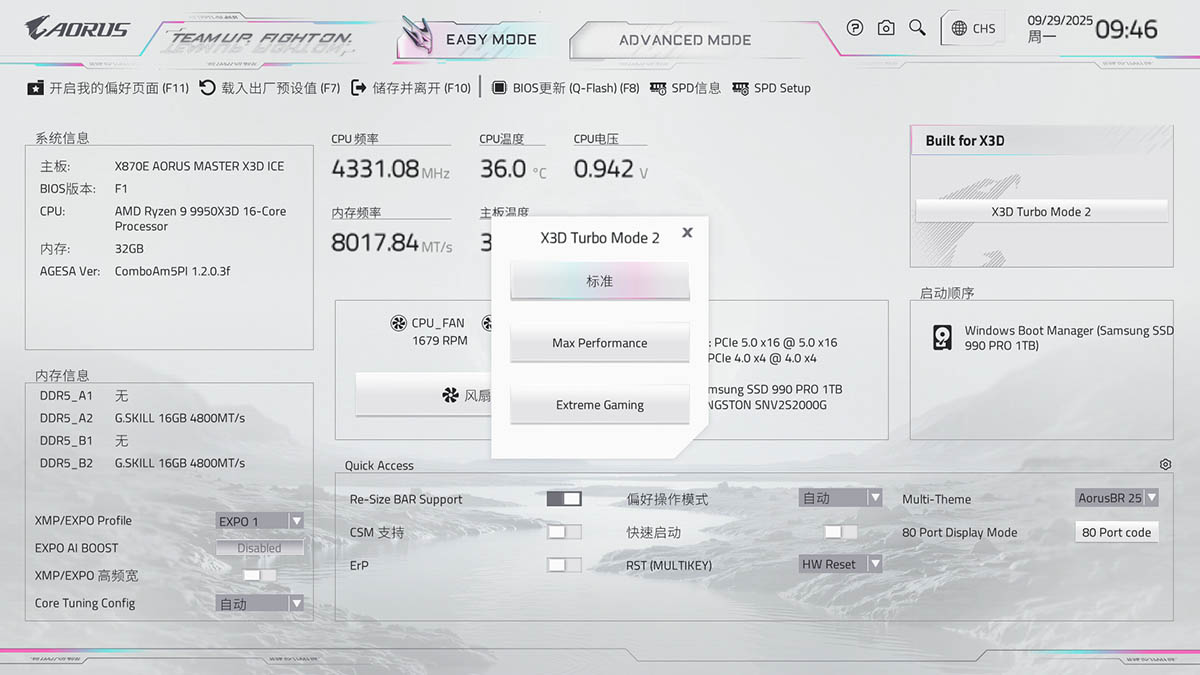The width and height of the screenshot is (1200, 675).
Task: Open Quick Access settings gear
Action: [x=1165, y=465]
